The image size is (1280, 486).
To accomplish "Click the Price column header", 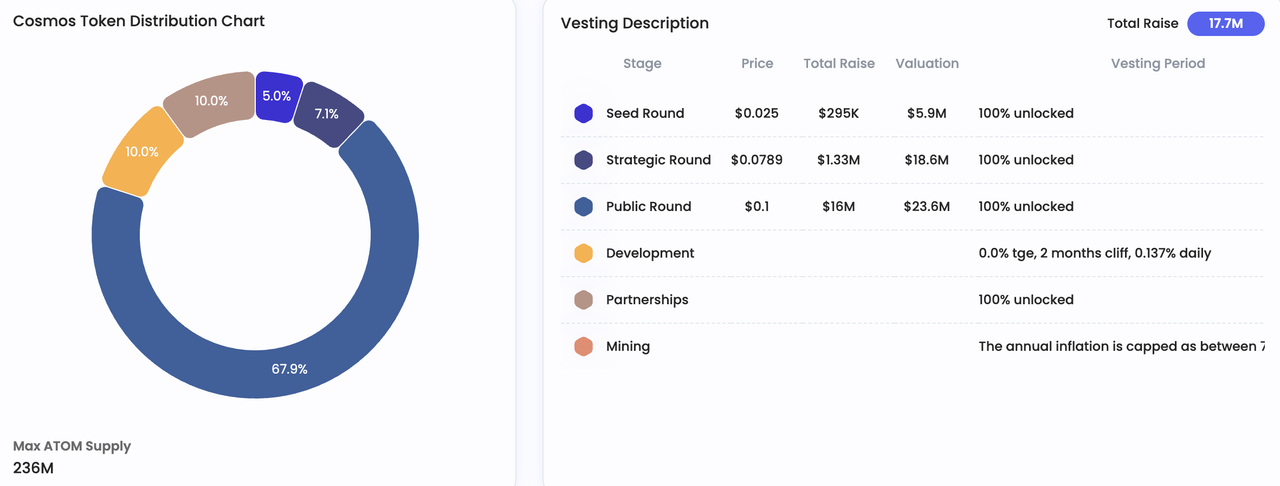I will tap(757, 63).
